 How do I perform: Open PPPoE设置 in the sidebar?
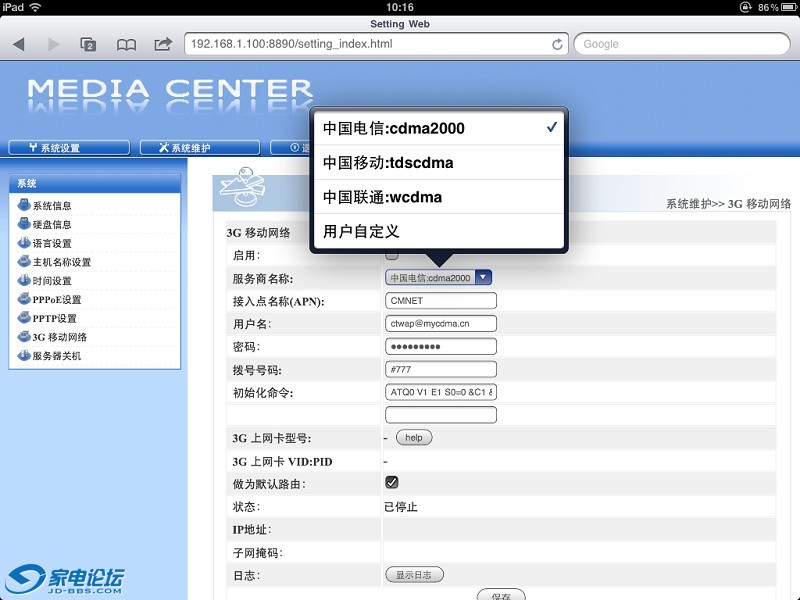(57, 300)
